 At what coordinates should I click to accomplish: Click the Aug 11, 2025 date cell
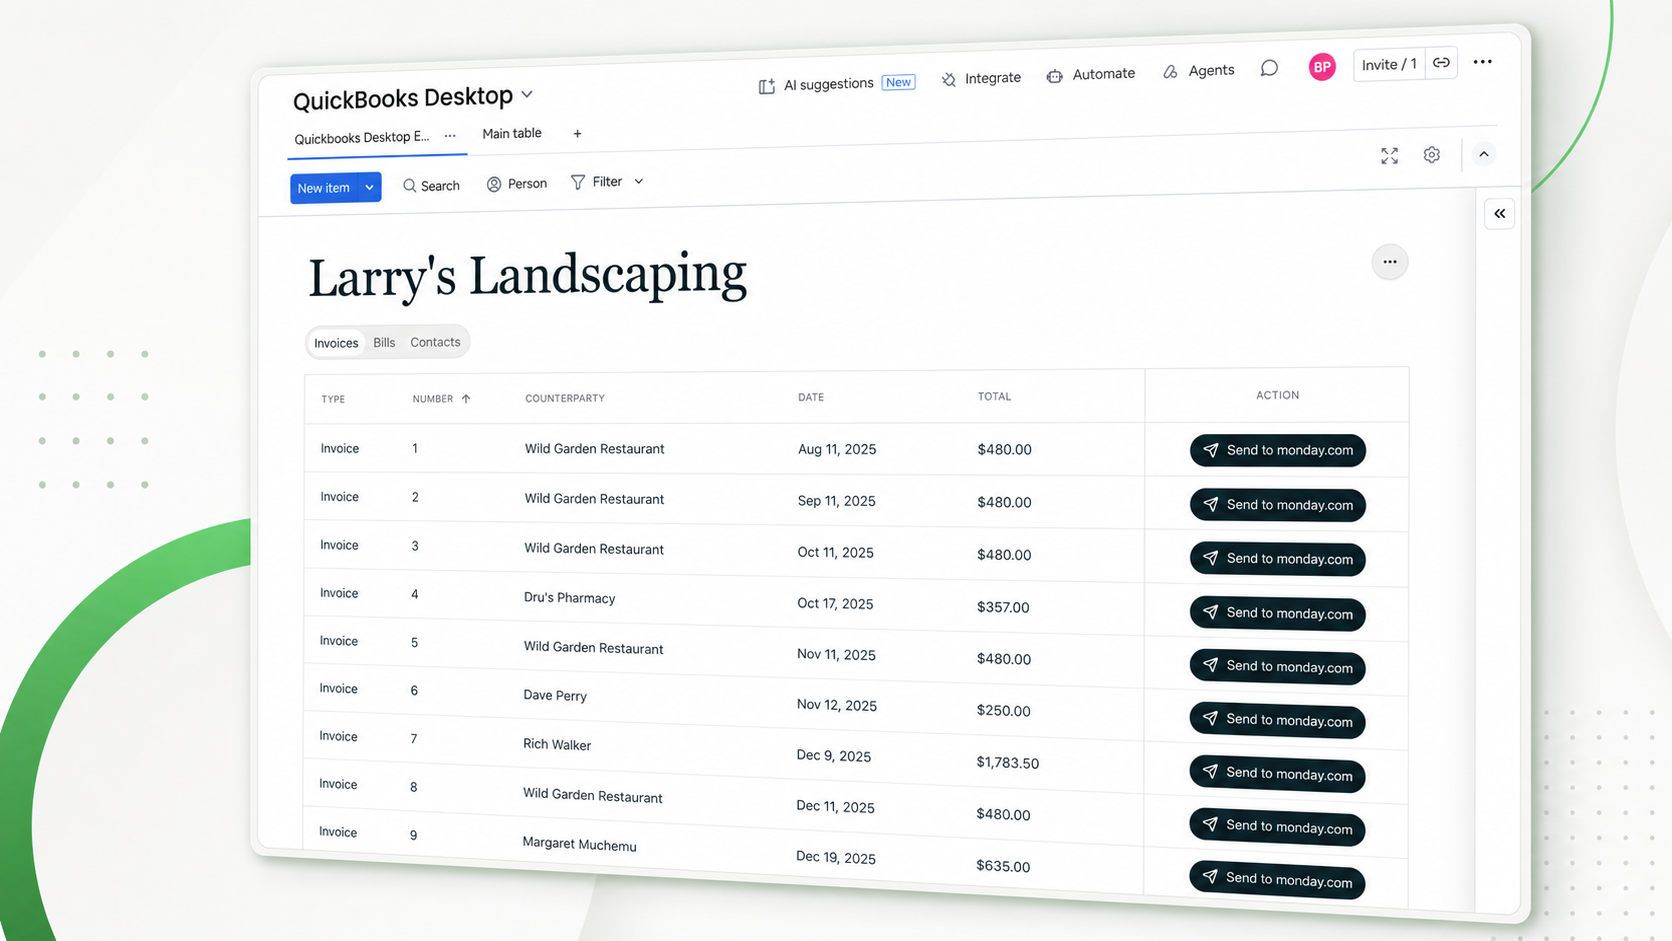point(837,449)
